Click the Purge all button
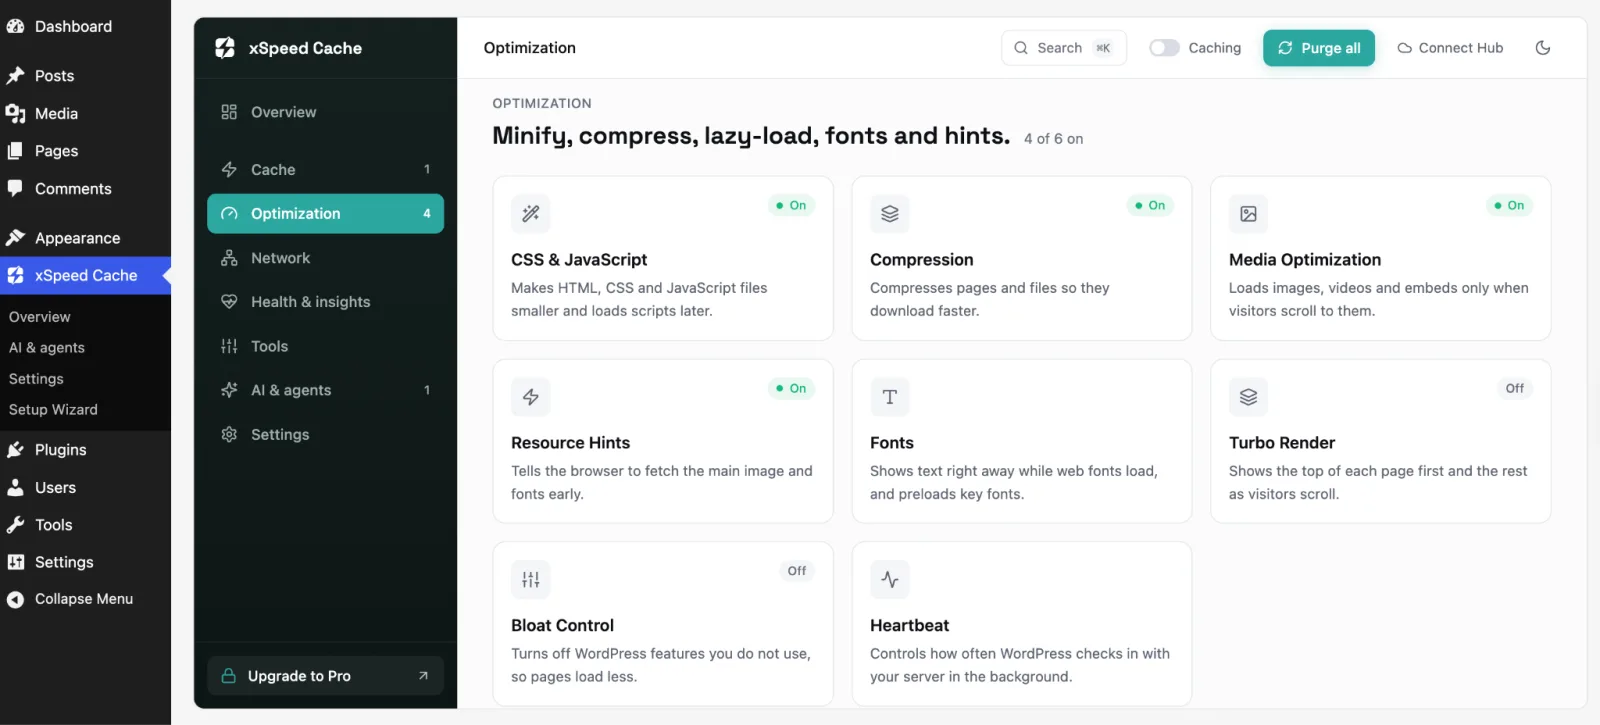Viewport: 1600px width, 725px height. pyautogui.click(x=1319, y=48)
